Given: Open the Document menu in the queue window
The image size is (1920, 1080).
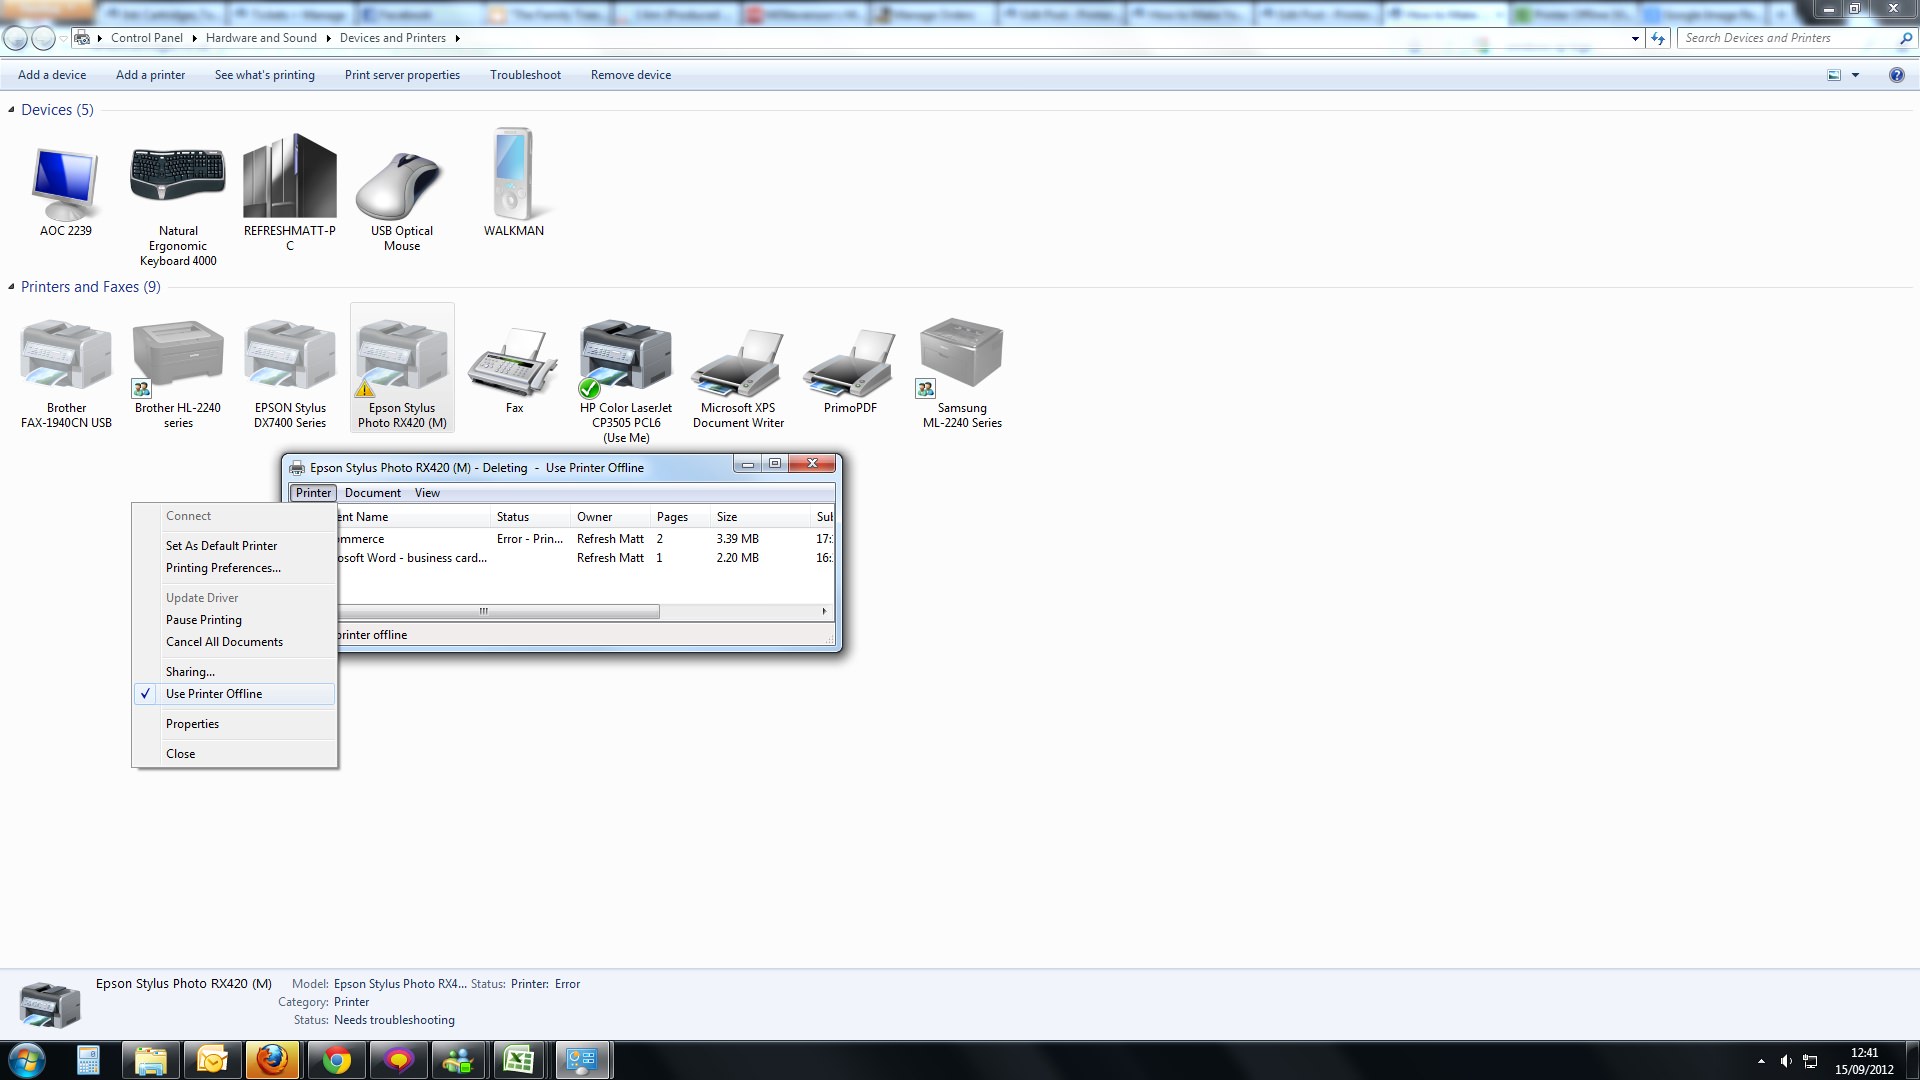Looking at the screenshot, I should pos(372,492).
